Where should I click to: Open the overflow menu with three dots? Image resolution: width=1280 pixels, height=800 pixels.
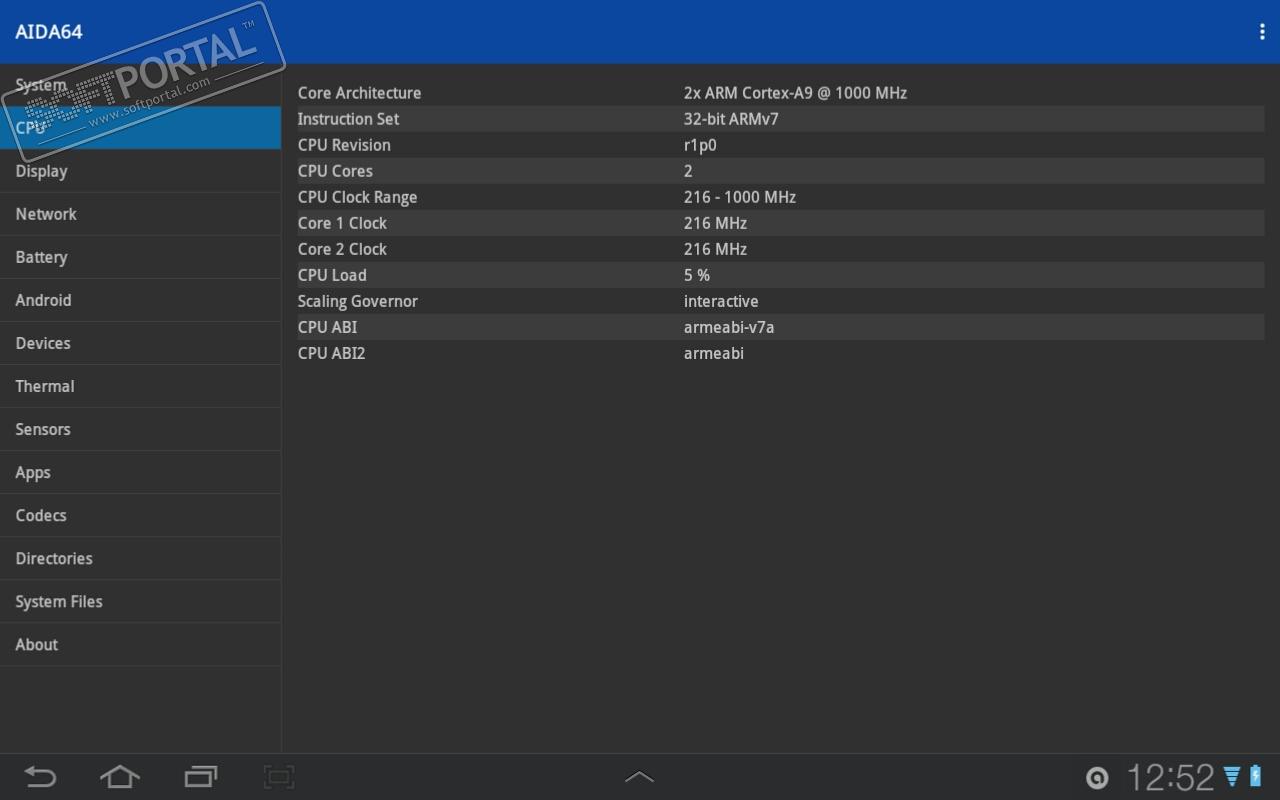[x=1262, y=32]
